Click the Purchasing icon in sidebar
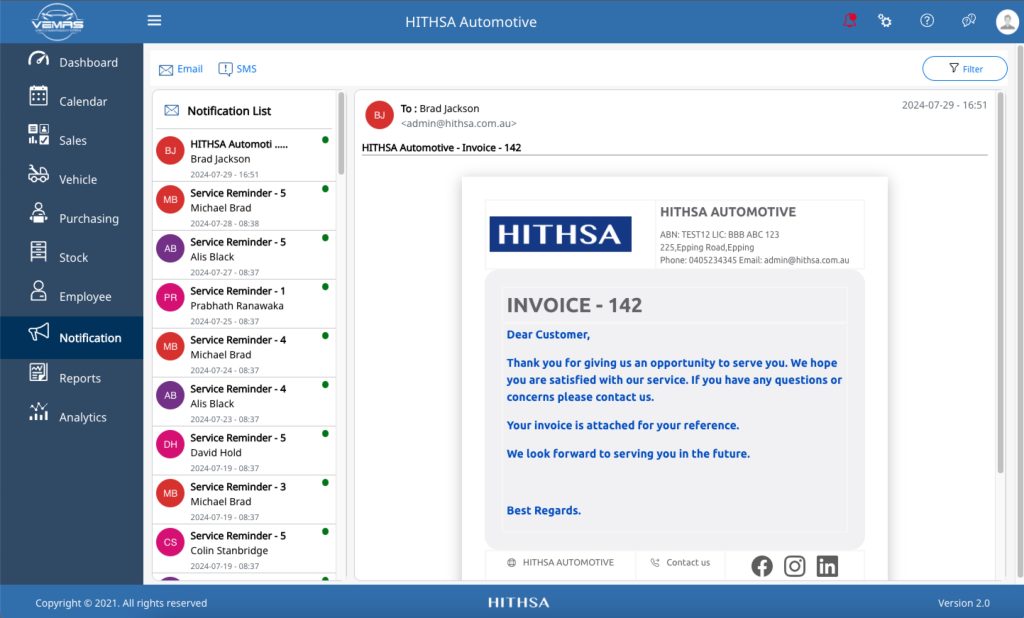Image resolution: width=1024 pixels, height=618 pixels. pos(39,213)
